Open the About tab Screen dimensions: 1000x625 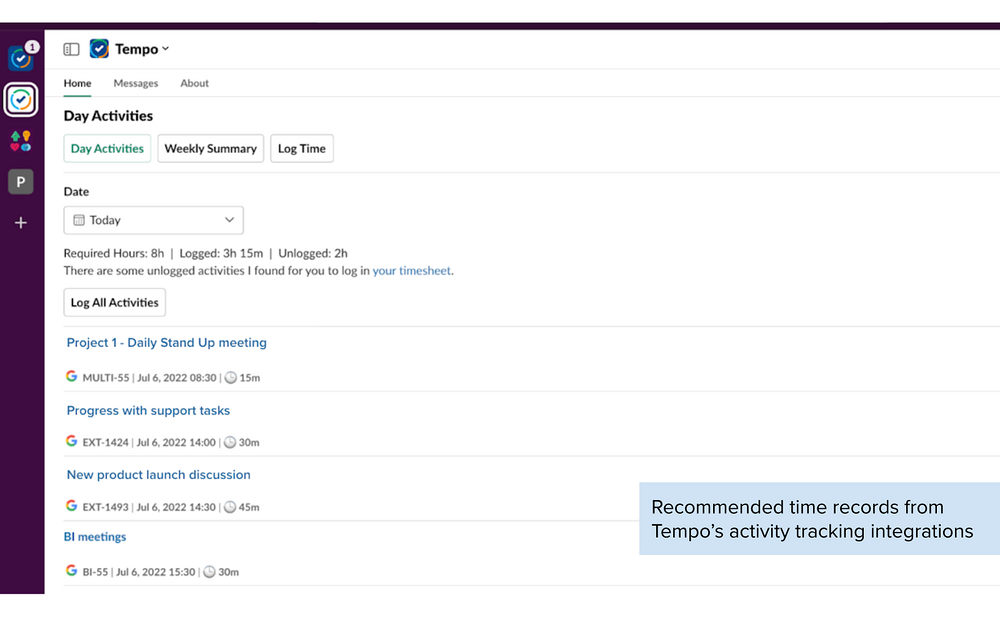(x=195, y=83)
